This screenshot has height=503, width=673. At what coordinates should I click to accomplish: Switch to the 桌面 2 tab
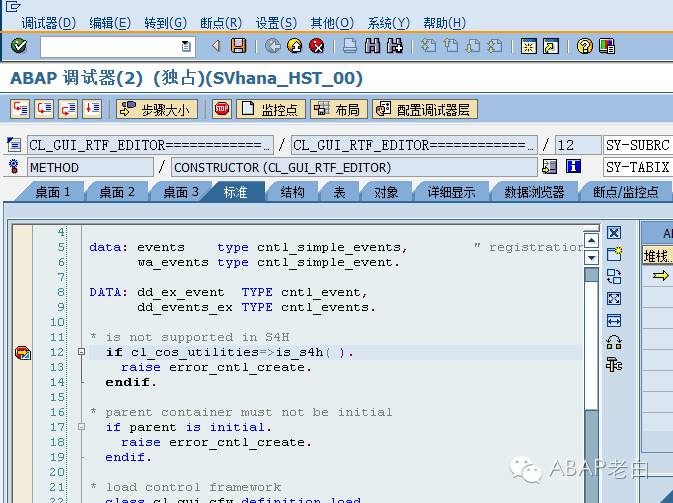117,192
